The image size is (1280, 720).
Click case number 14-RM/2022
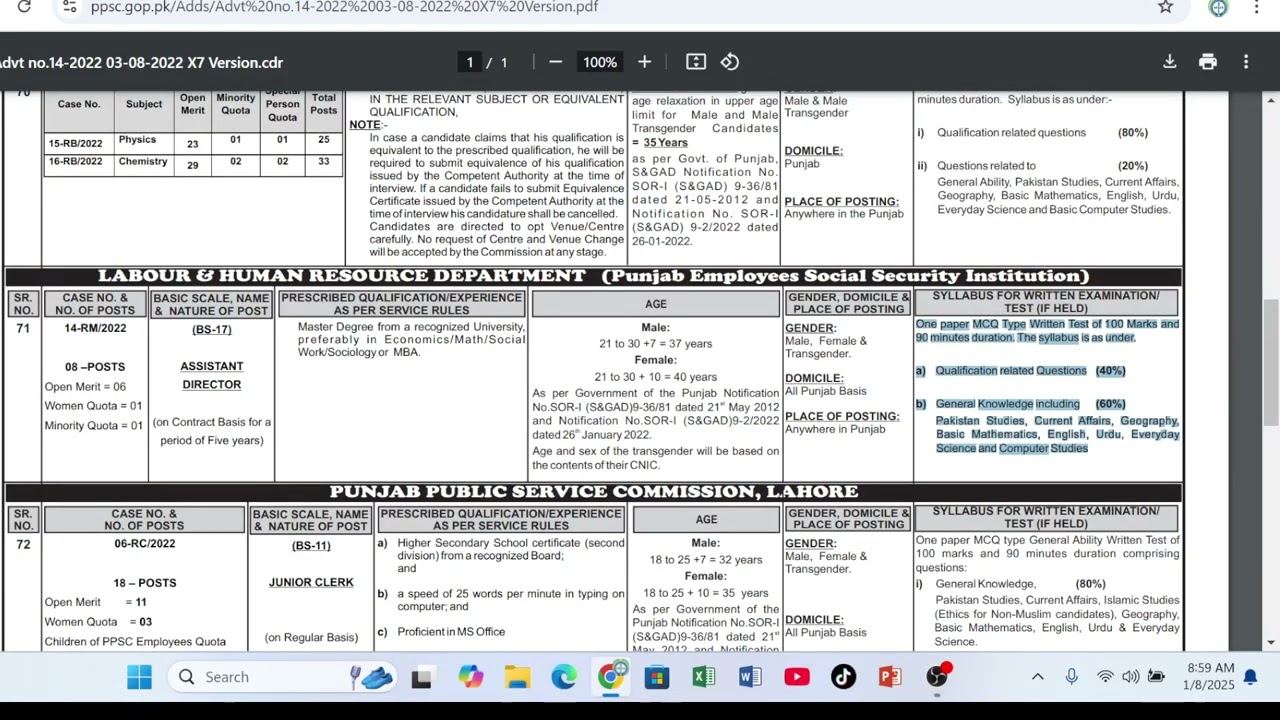click(95, 329)
